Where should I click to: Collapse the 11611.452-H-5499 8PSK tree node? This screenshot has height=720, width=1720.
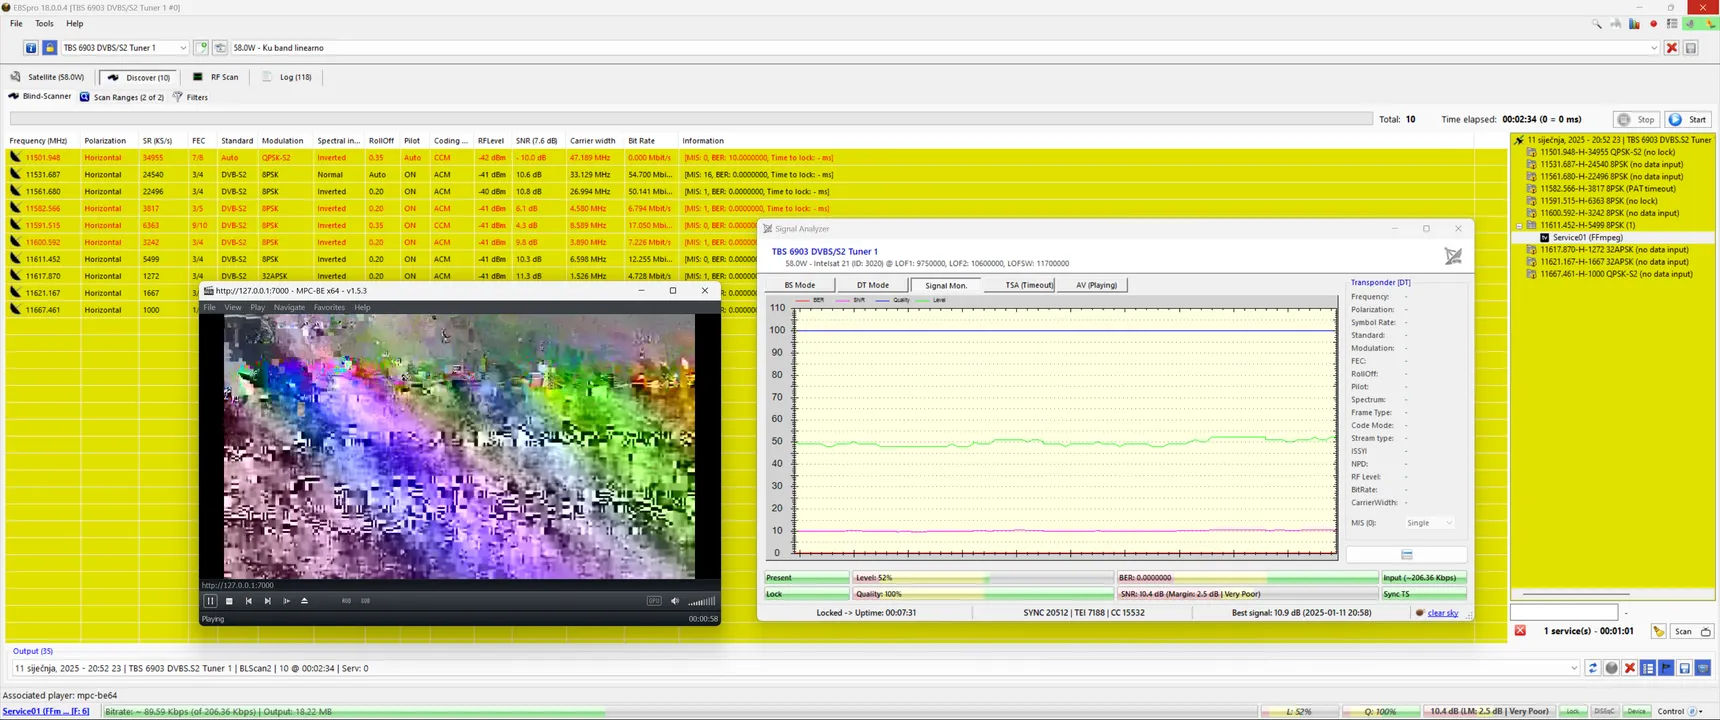(1519, 226)
